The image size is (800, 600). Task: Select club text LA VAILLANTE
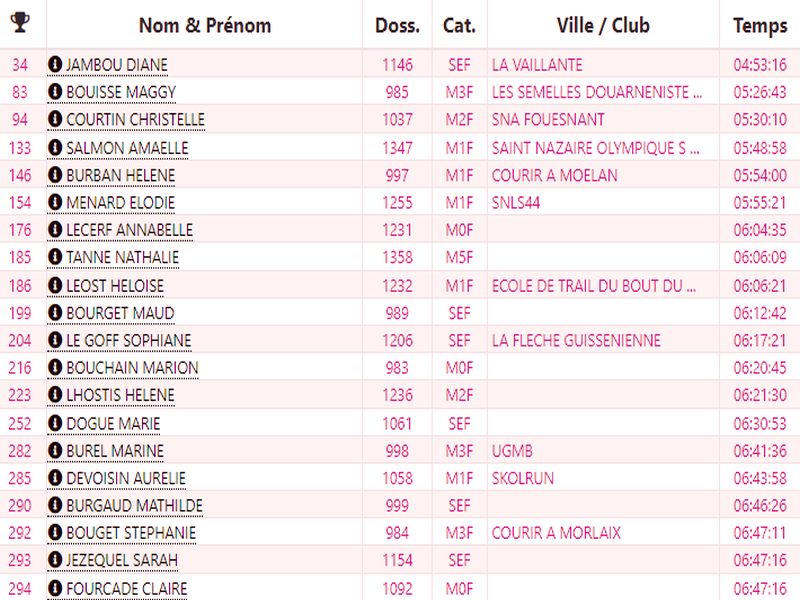pyautogui.click(x=537, y=65)
